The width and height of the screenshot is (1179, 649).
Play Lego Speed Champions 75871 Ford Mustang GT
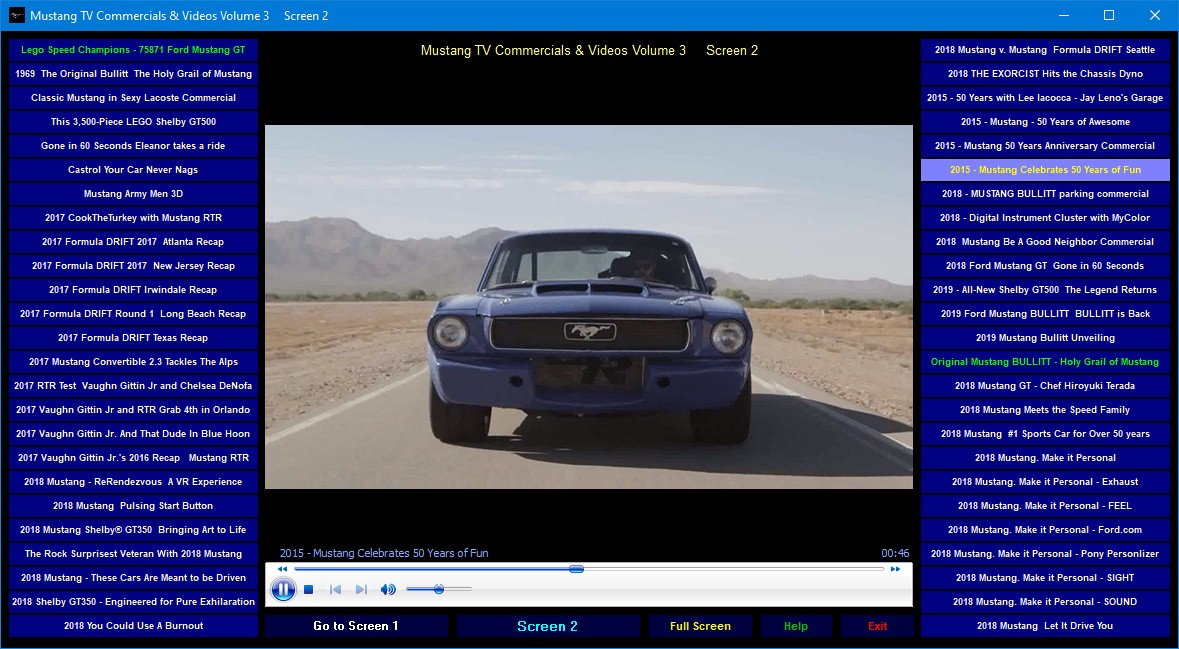(133, 50)
